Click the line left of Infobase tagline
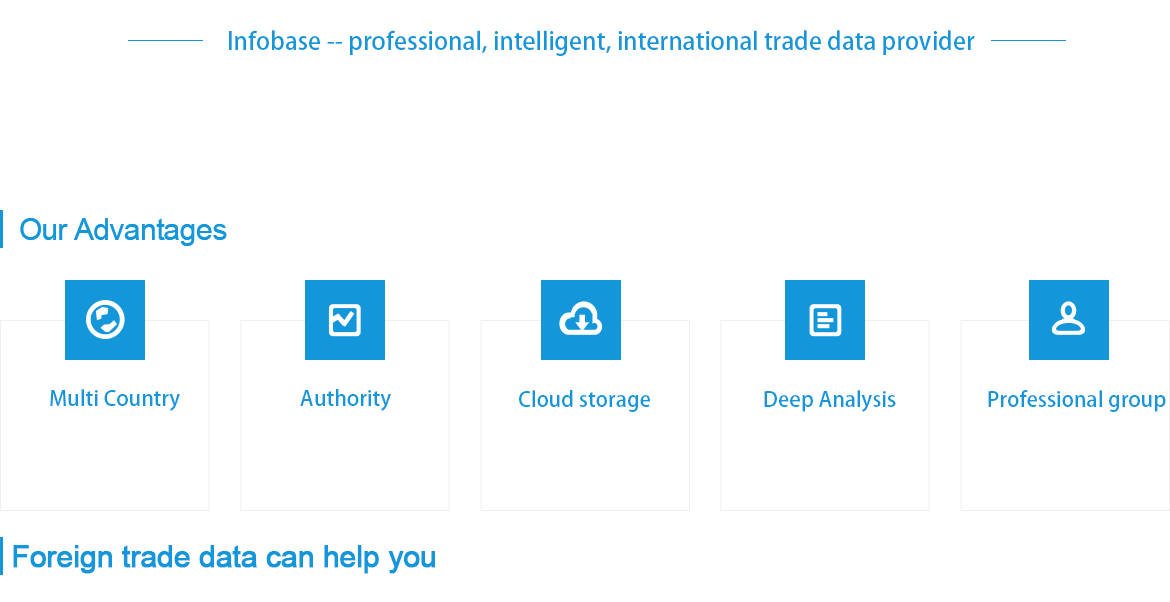Screen dimensions: 1170x602 pos(166,40)
